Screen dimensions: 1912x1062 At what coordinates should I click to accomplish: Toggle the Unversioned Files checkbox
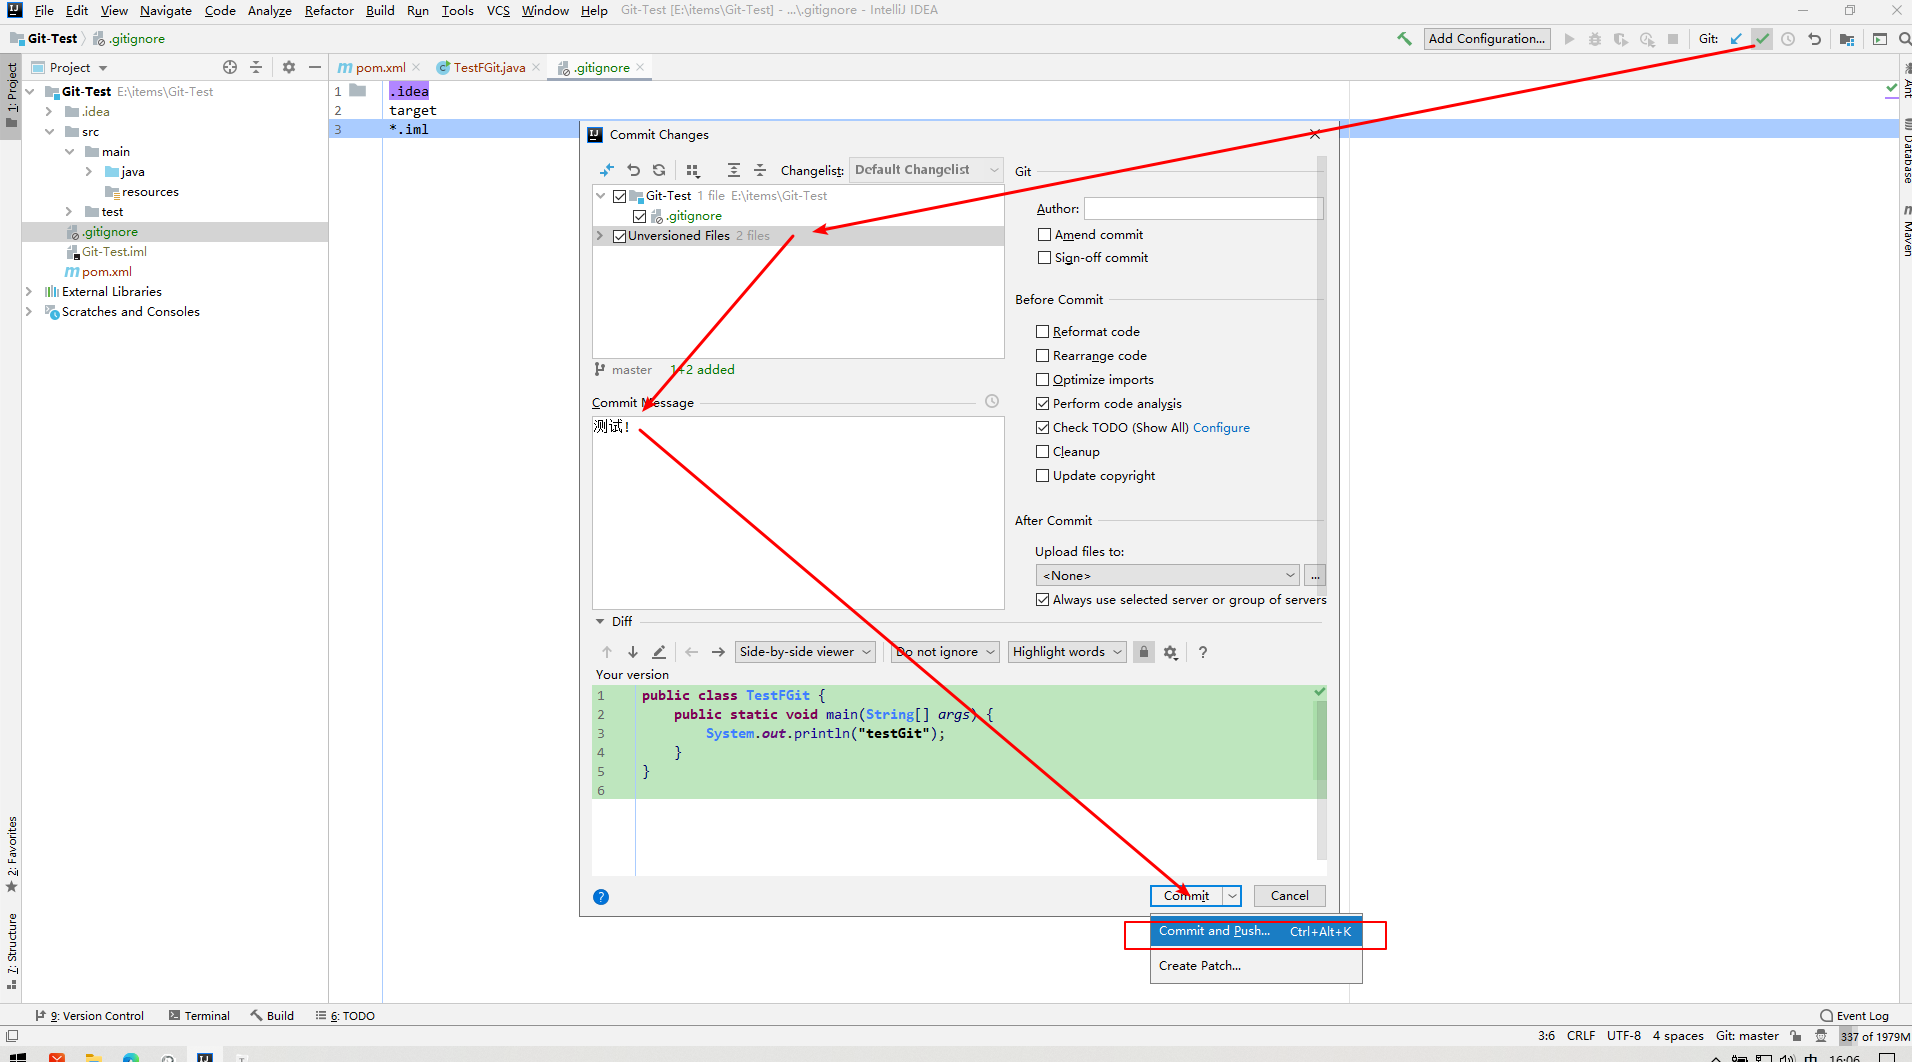coord(620,236)
